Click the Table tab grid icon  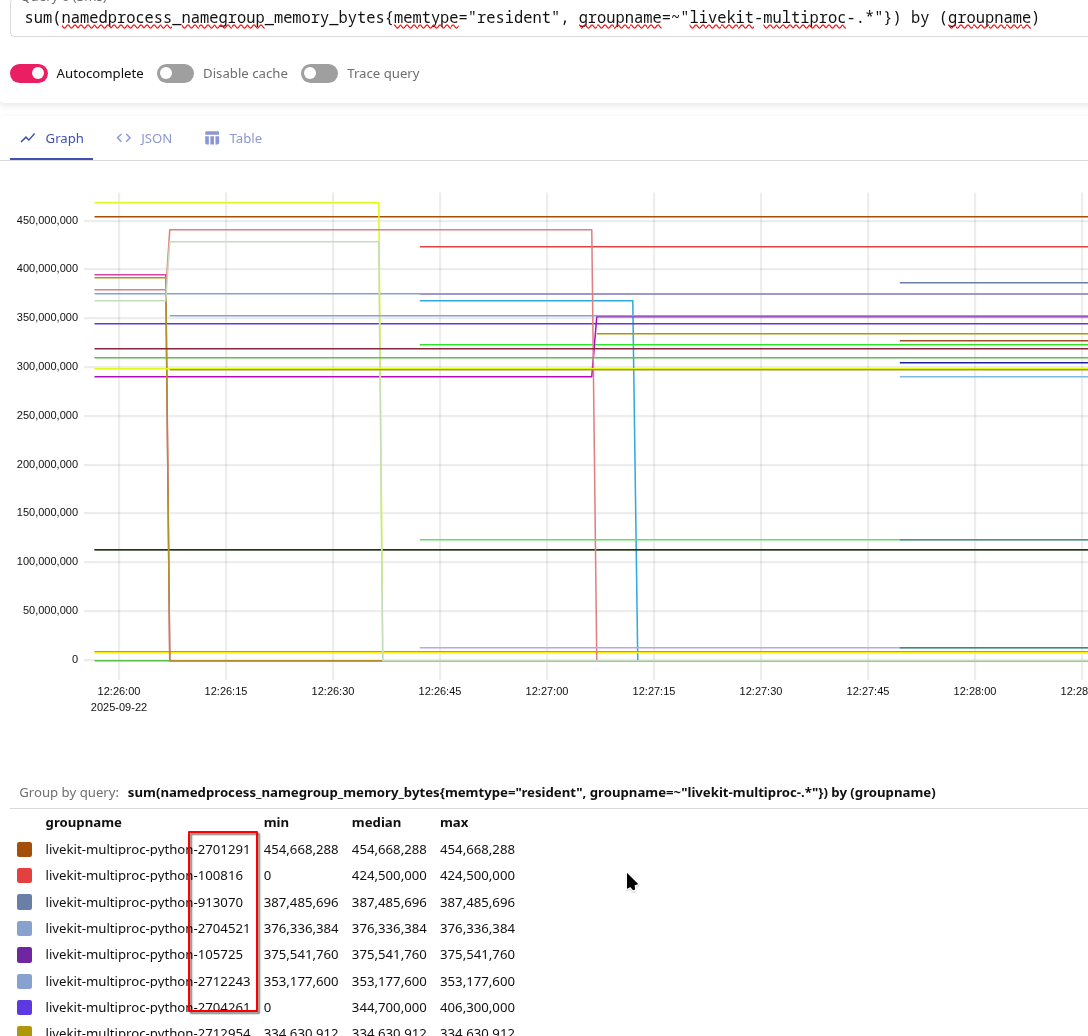212,138
